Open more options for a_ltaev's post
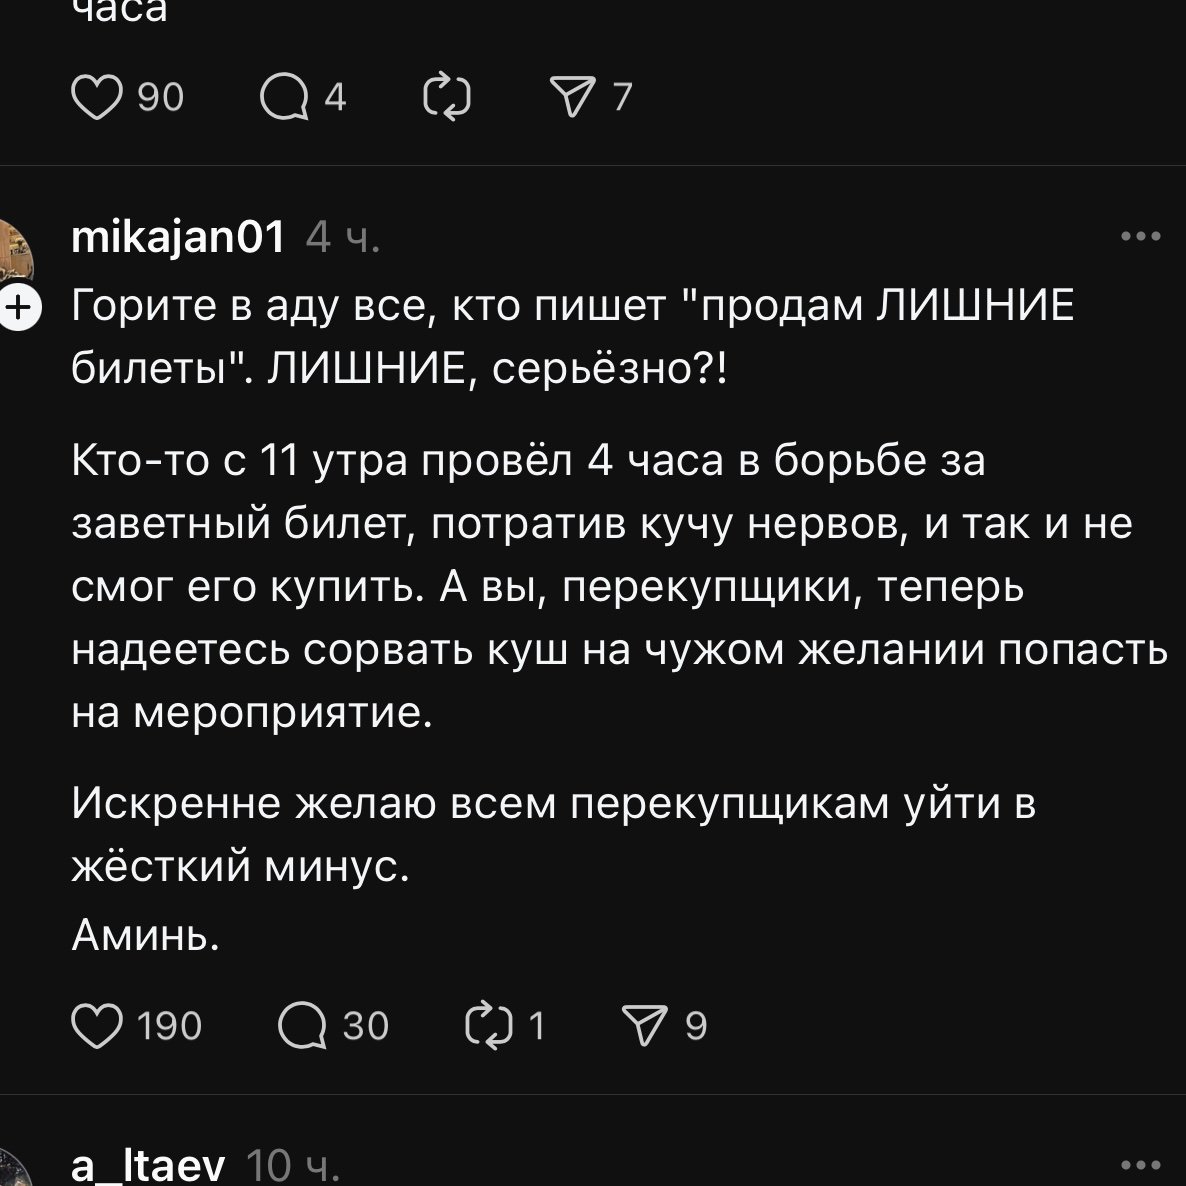1186x1186 pixels. coord(1141,1165)
